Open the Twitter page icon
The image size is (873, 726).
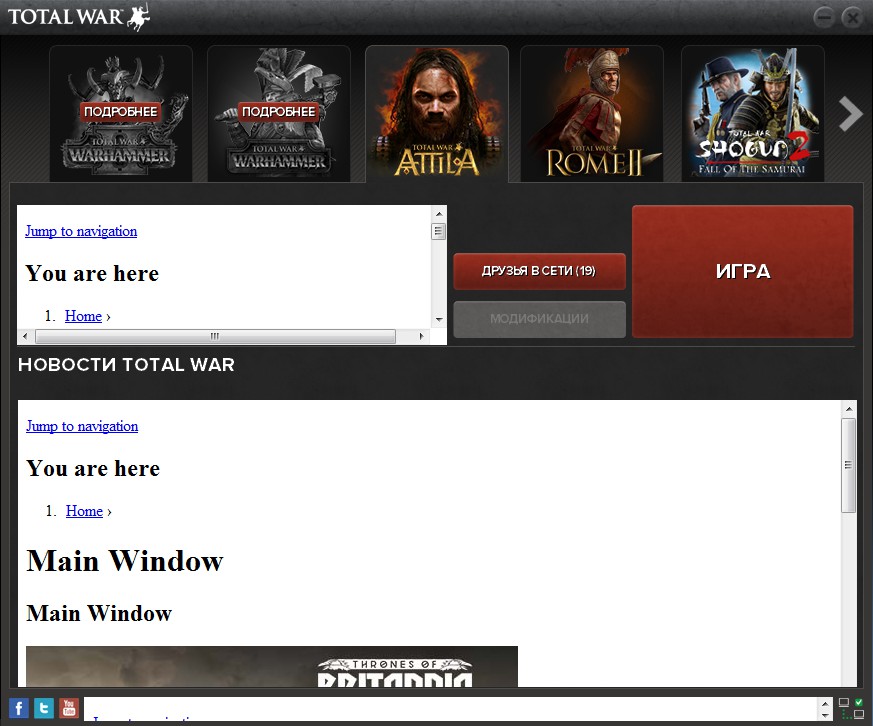click(44, 708)
